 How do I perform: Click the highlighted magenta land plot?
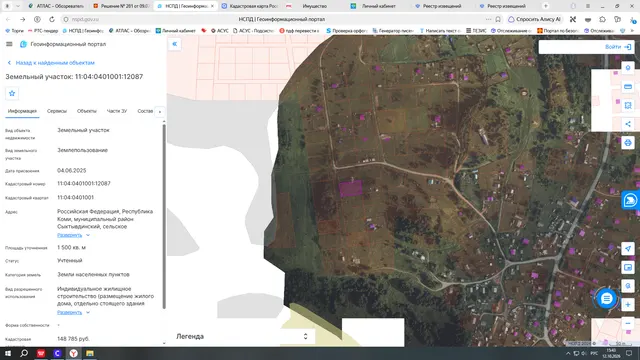[351, 189]
